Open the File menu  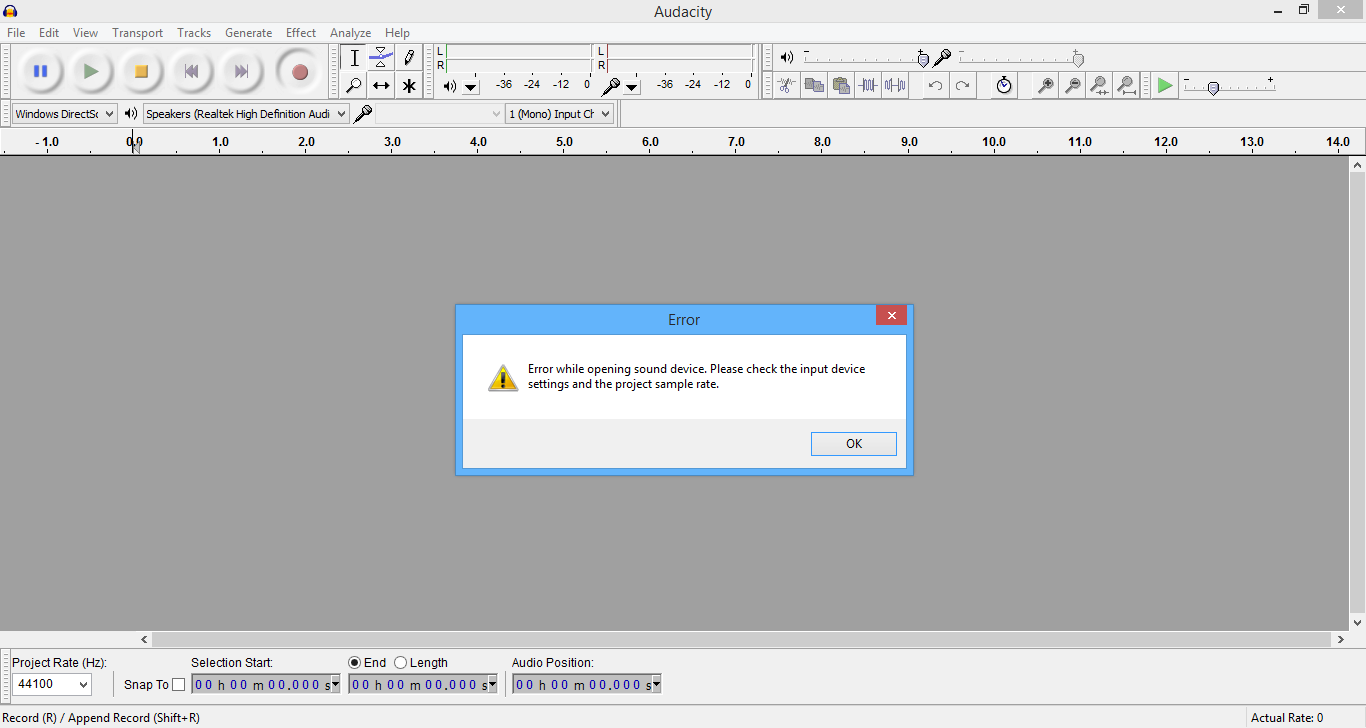tap(16, 33)
